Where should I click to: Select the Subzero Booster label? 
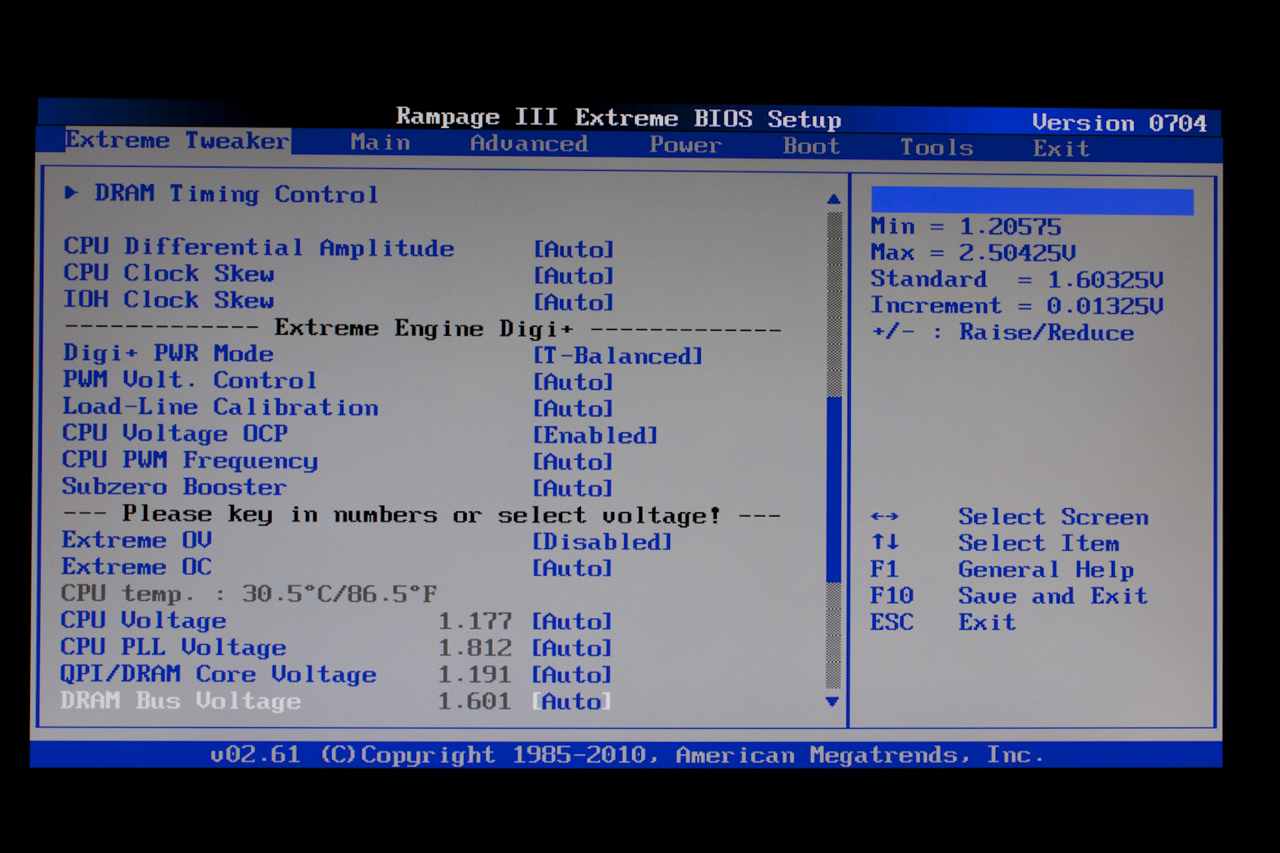(x=174, y=487)
